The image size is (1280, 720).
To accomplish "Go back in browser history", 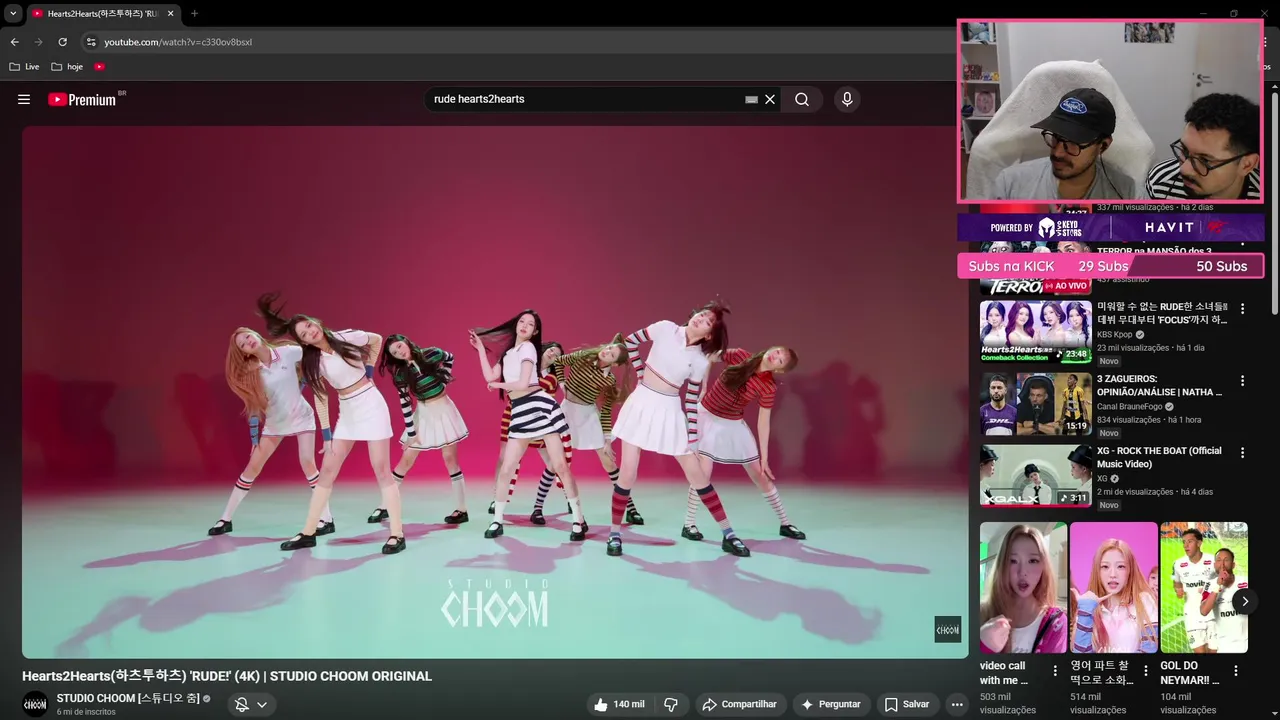I will click(14, 42).
